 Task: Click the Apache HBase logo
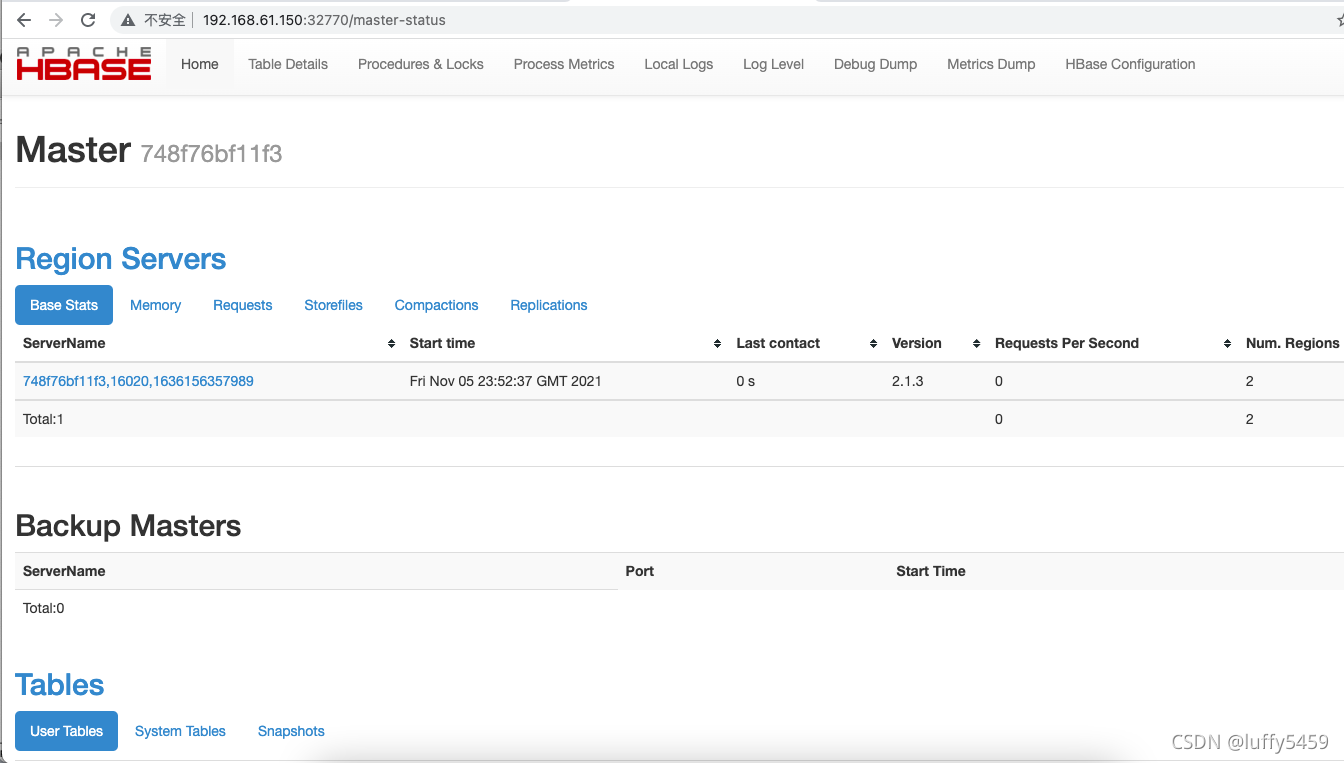tap(83, 63)
